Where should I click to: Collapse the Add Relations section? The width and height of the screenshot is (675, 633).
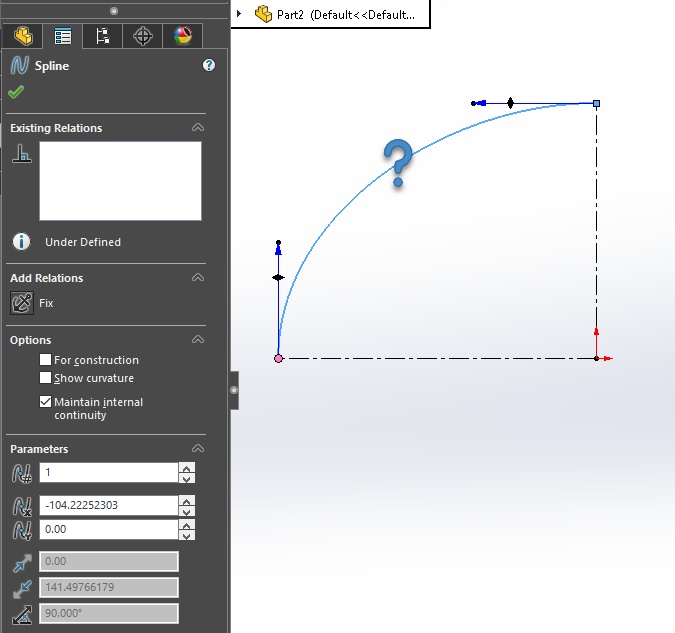[x=198, y=277]
